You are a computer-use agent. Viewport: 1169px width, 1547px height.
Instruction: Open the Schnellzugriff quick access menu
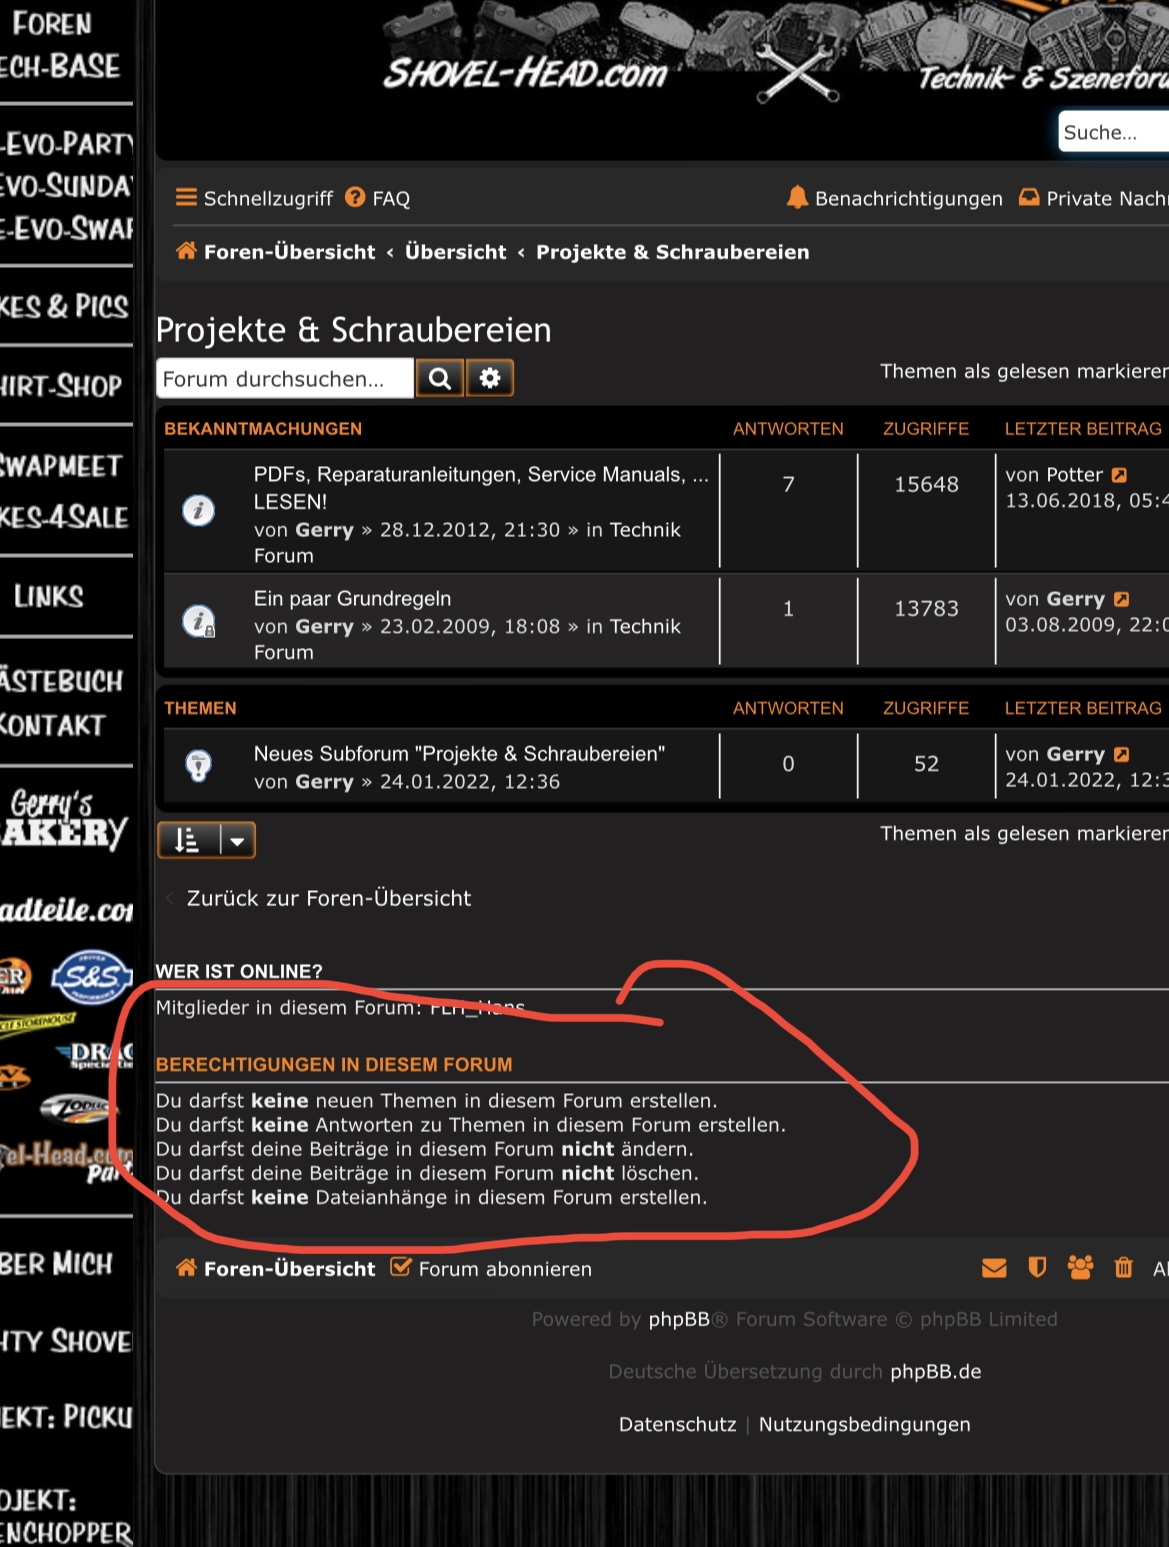coord(254,198)
